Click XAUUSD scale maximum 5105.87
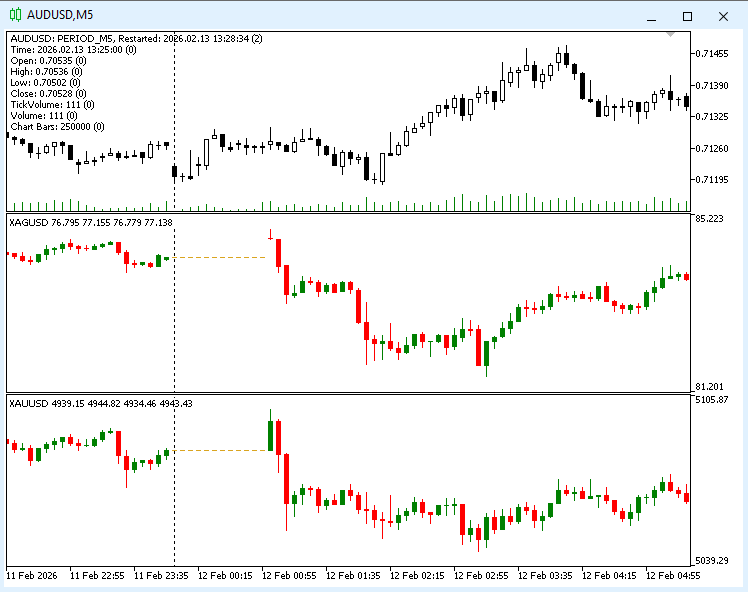The width and height of the screenshot is (748, 592). click(712, 400)
